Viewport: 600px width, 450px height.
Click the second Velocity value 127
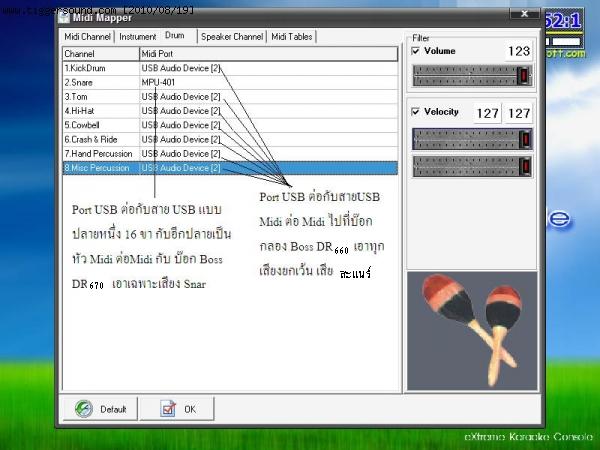pyautogui.click(x=518, y=113)
